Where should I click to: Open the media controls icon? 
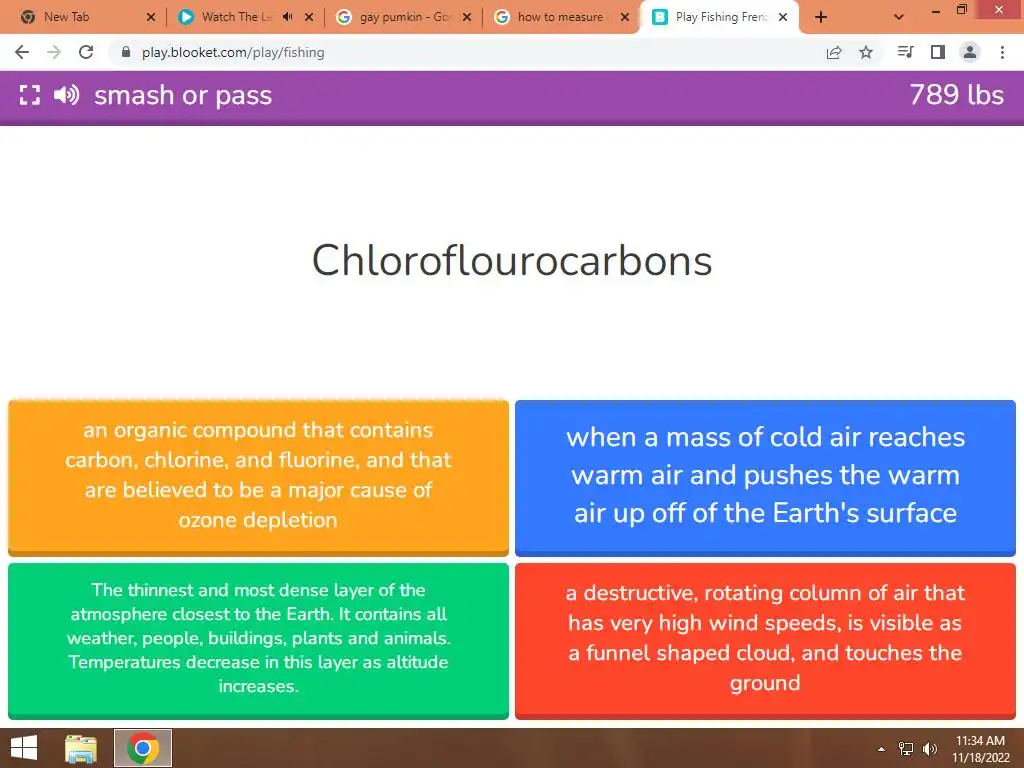(x=906, y=52)
